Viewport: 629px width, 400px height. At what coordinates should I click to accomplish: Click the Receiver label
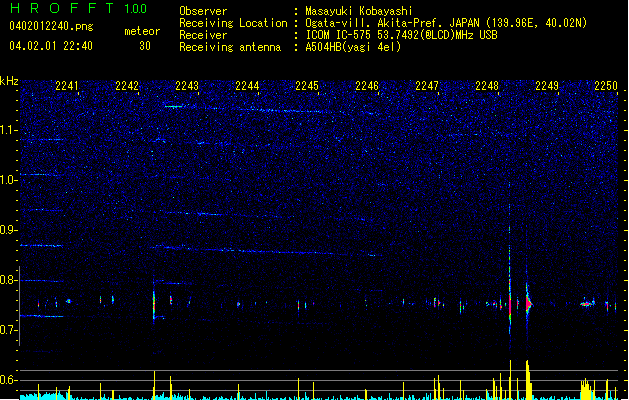tap(203, 35)
